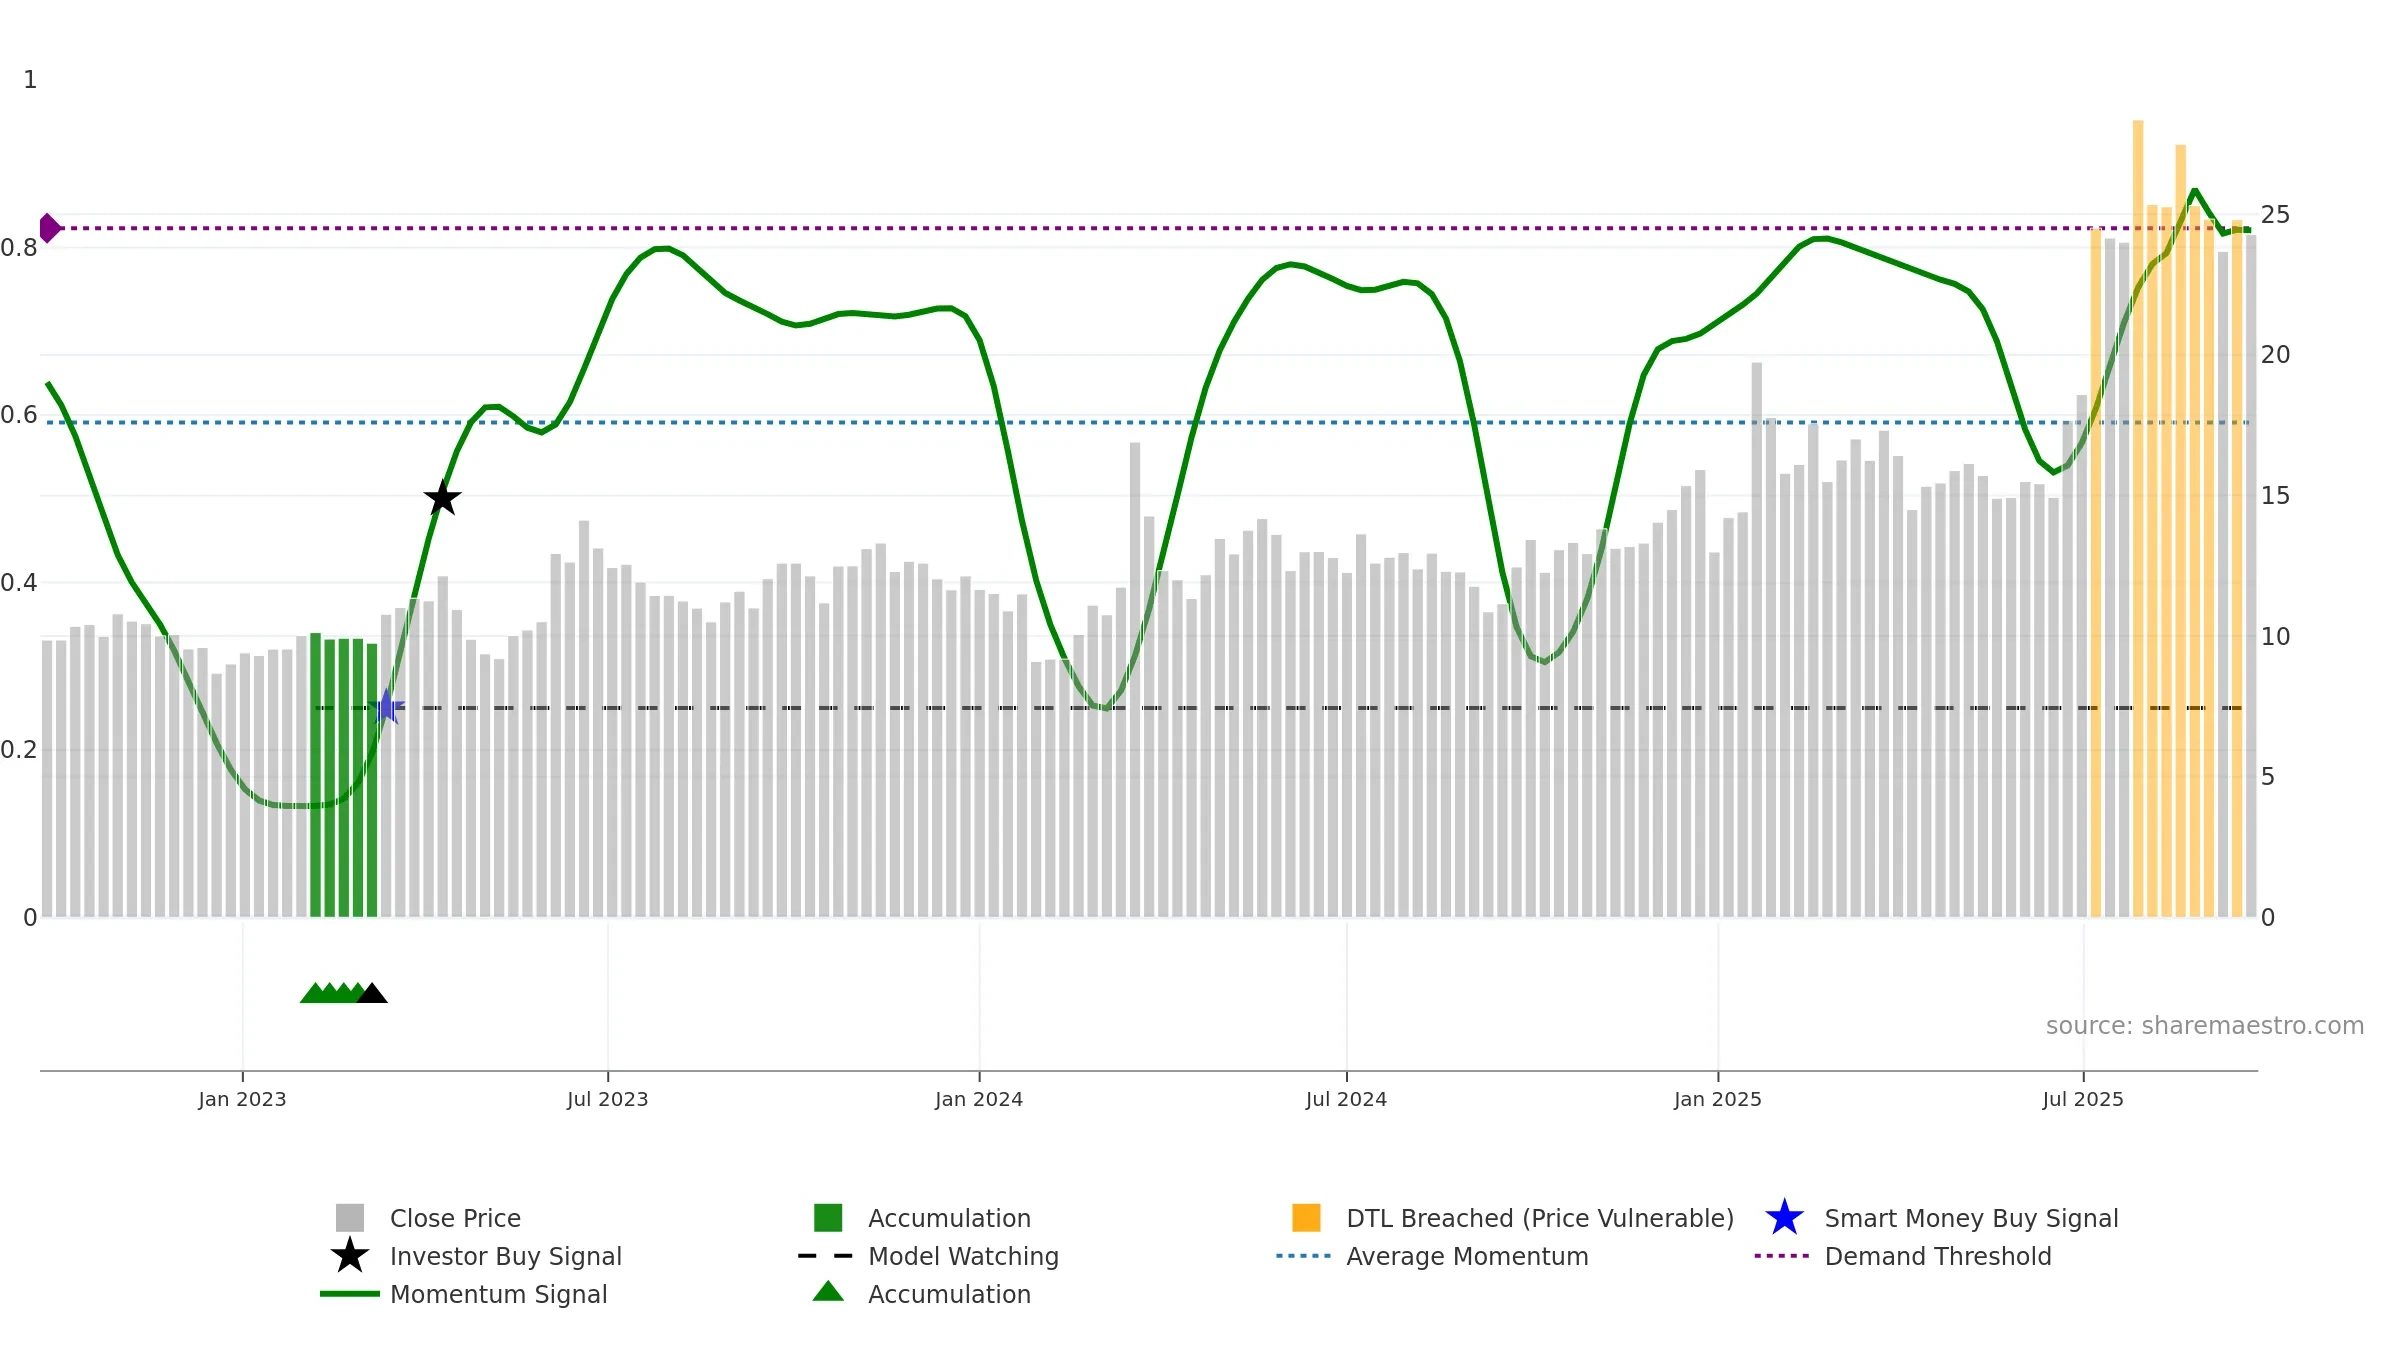2400x1350 pixels.
Task: Click the 0.8 value on left axis
Action: click(19, 248)
